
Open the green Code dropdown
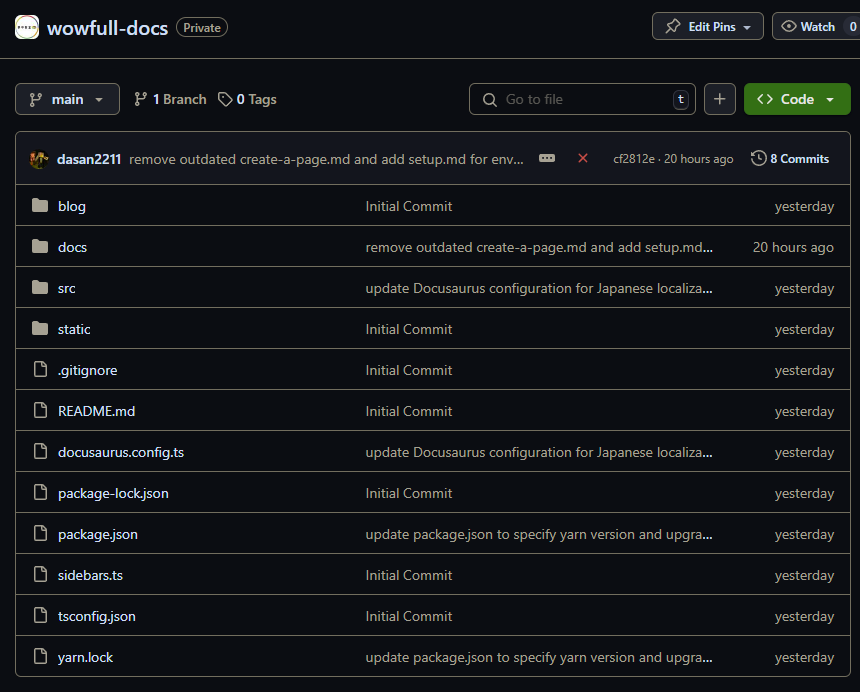[x=797, y=99]
